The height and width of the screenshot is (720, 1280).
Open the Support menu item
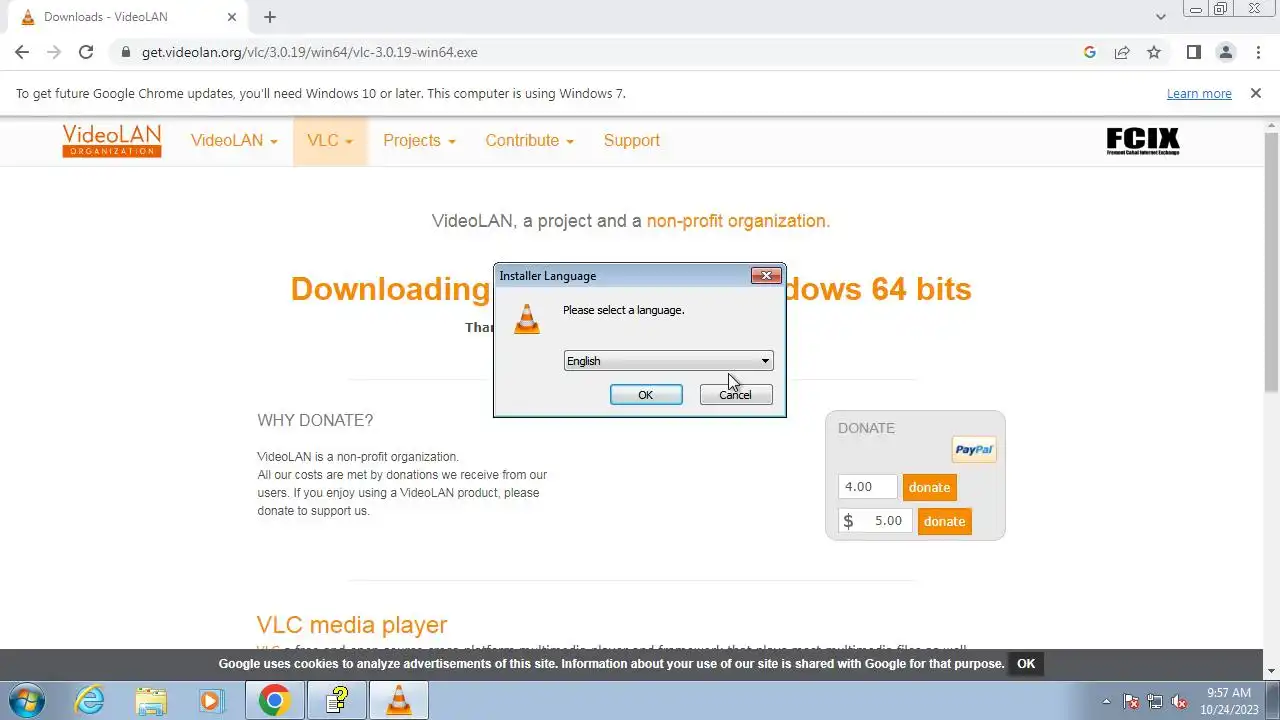632,141
